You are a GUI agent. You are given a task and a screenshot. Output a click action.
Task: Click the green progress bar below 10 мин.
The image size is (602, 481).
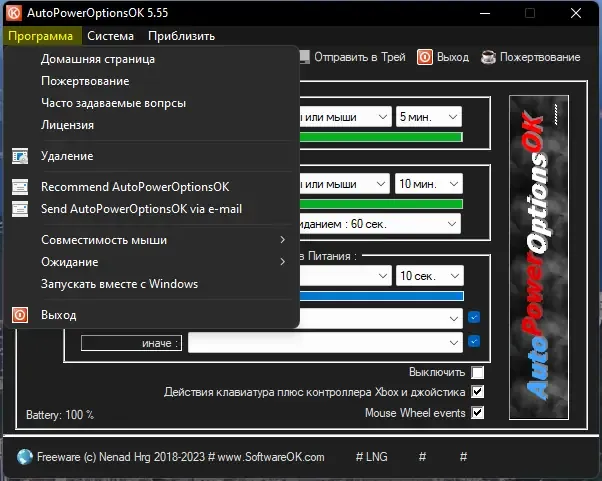pyautogui.click(x=381, y=204)
